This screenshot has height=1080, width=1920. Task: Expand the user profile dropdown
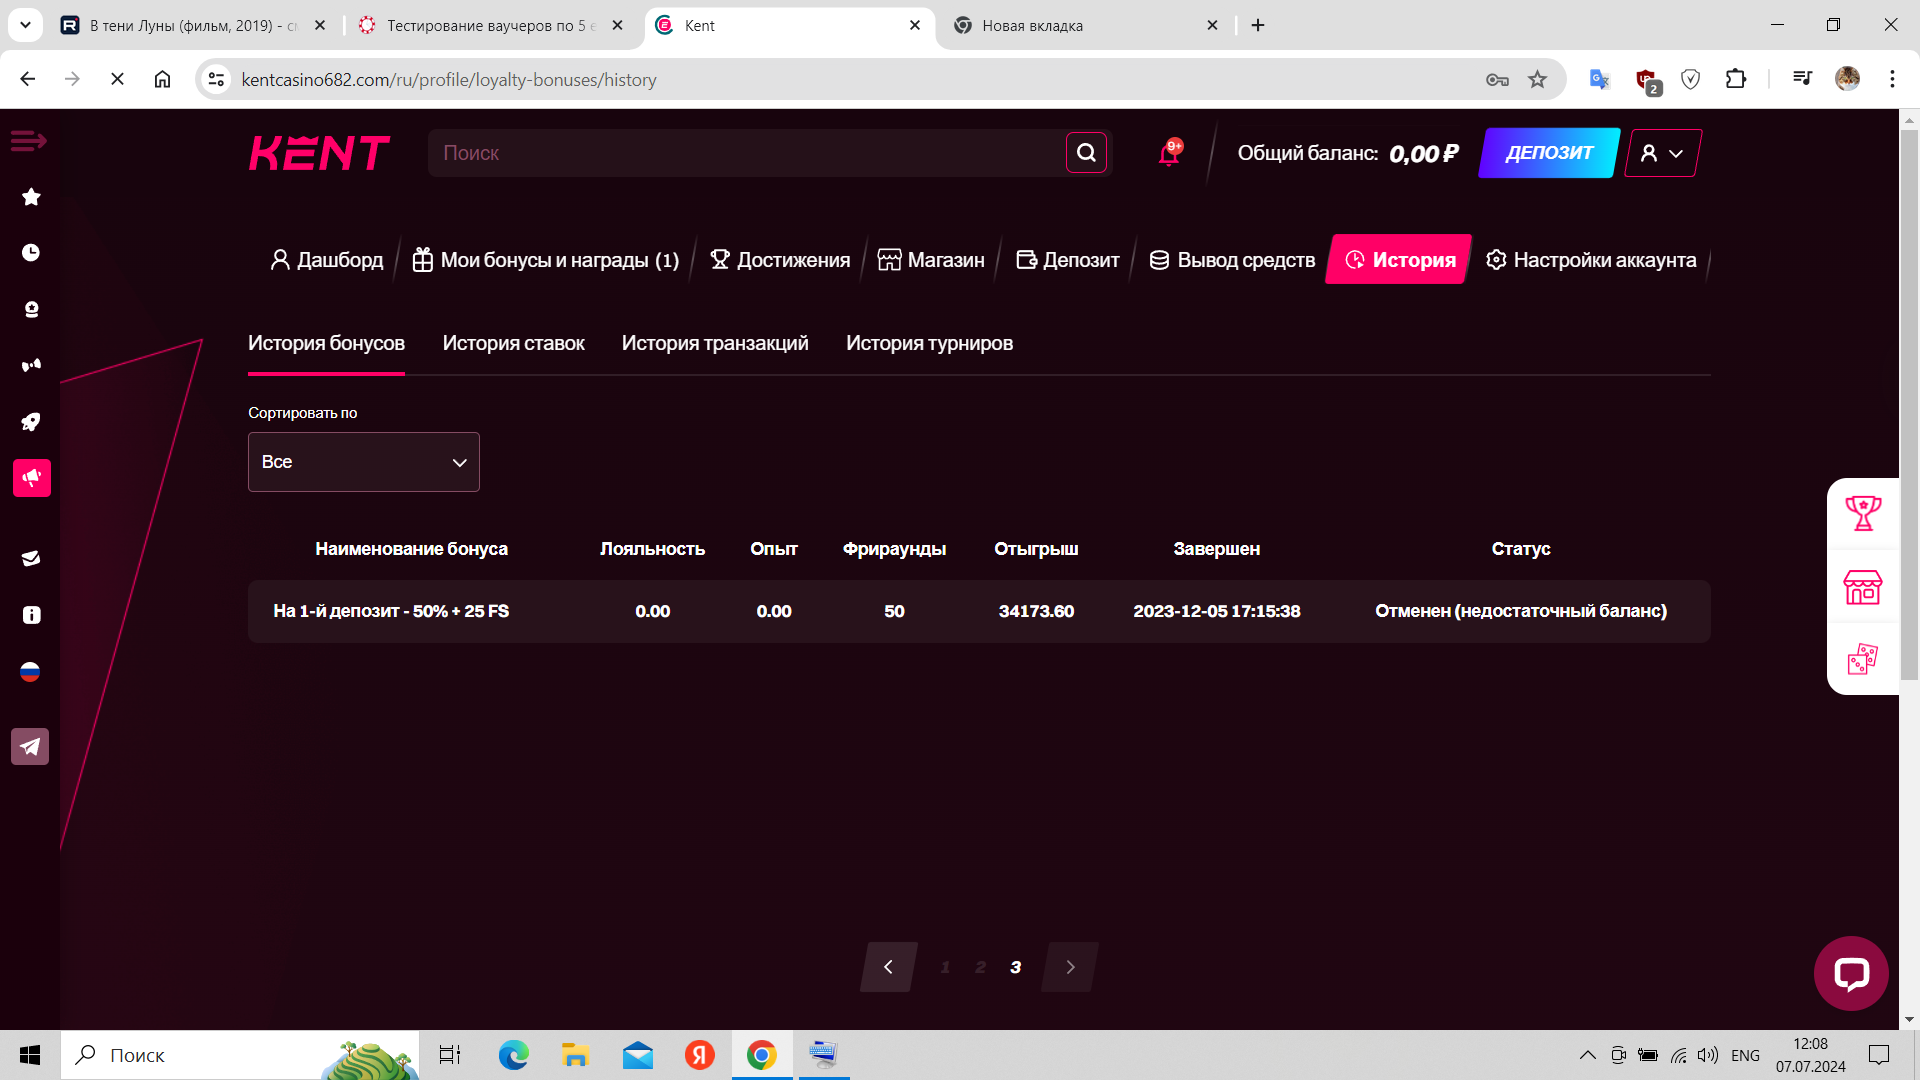[x=1662, y=153]
